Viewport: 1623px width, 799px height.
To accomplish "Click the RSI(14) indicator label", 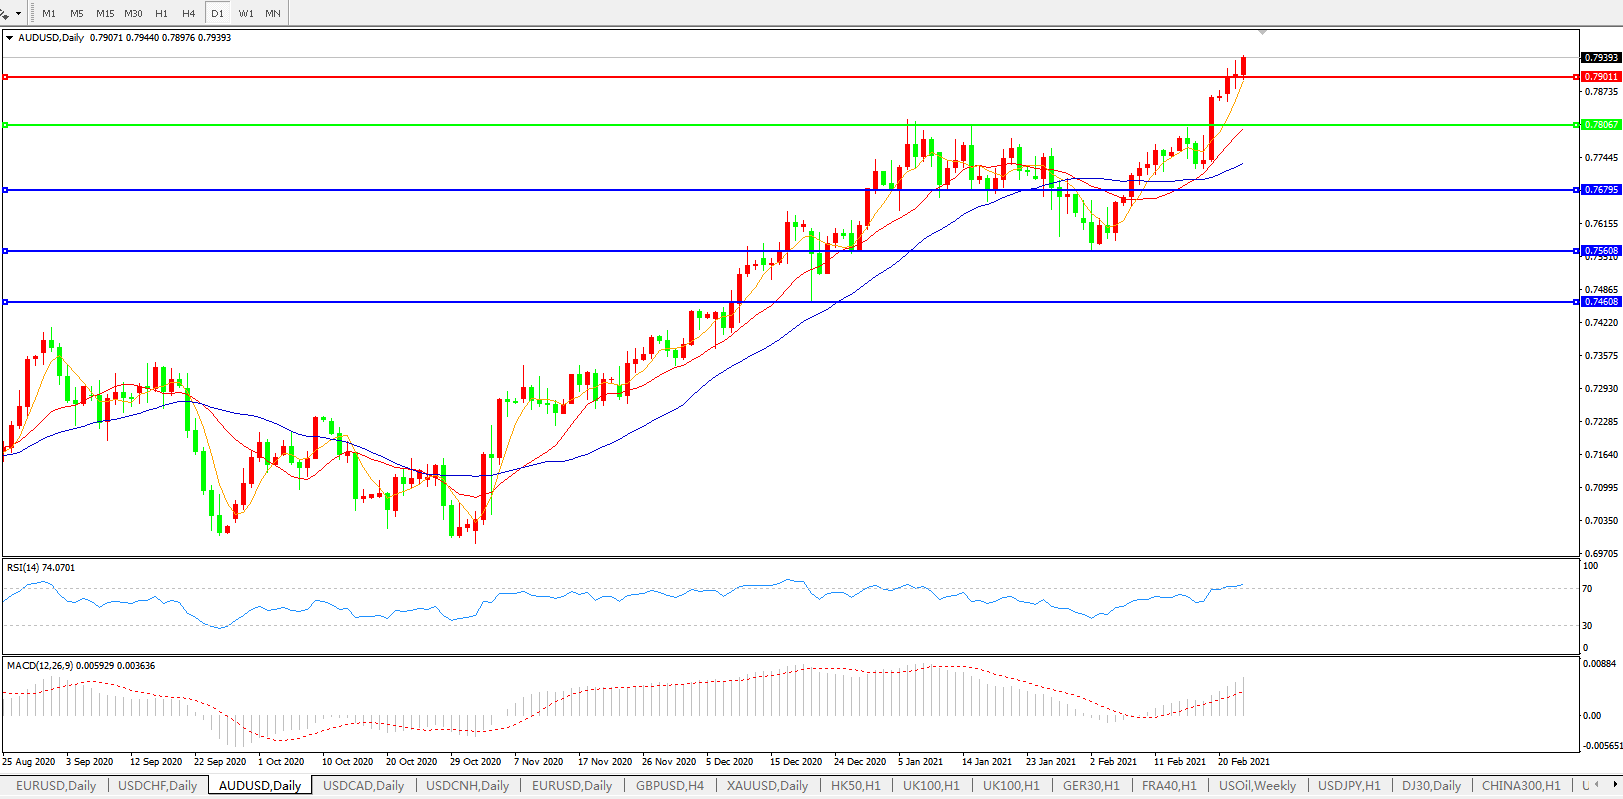I will coord(40,568).
